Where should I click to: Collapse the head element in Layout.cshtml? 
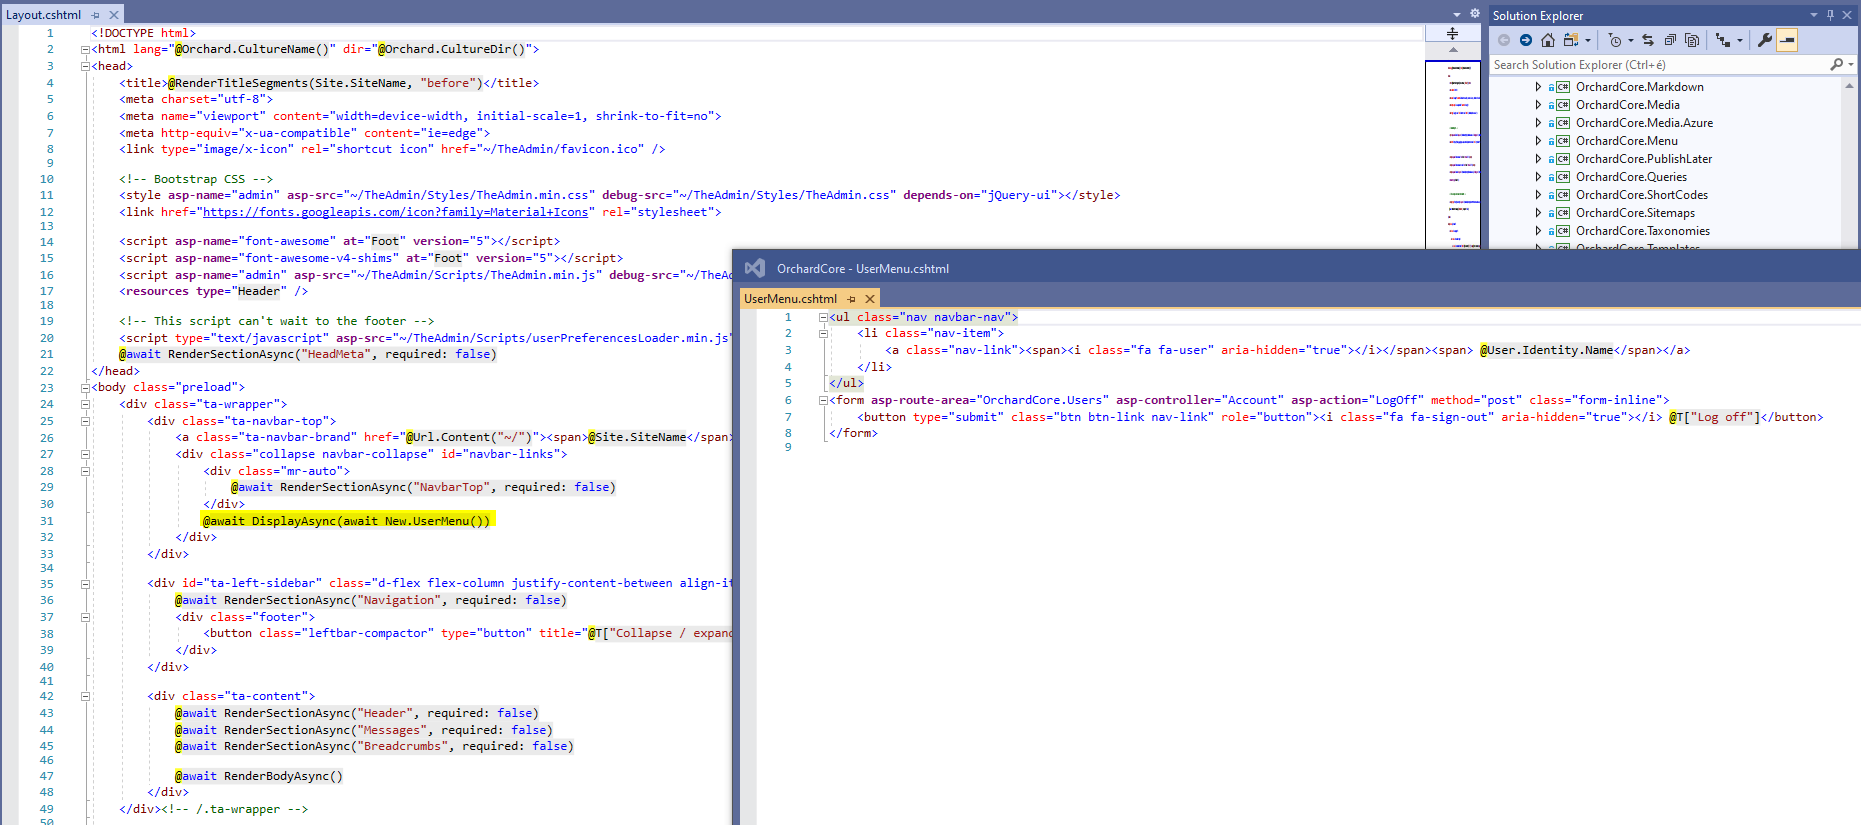(x=85, y=66)
